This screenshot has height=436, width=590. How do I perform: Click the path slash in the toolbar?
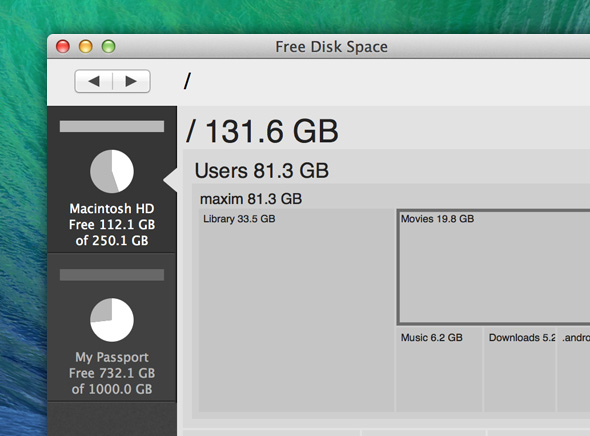coord(187,81)
